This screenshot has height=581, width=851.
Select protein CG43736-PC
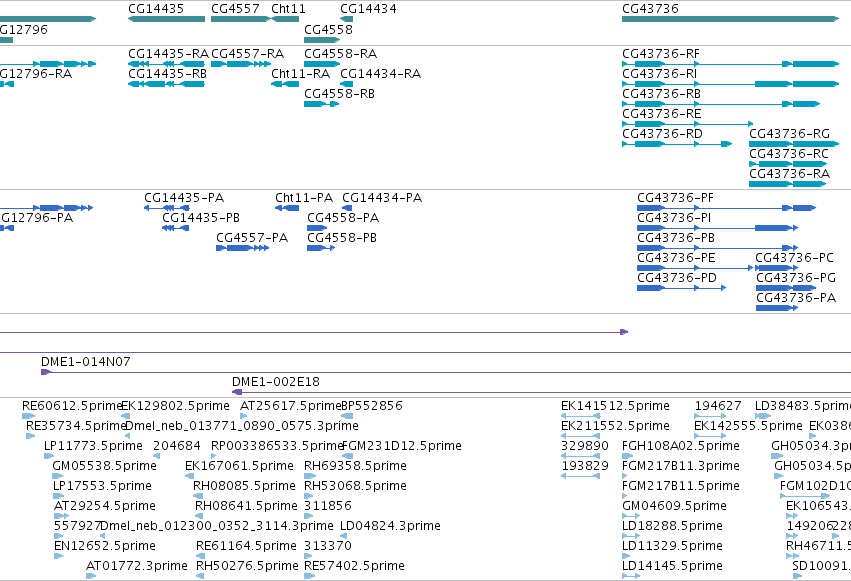(795, 258)
